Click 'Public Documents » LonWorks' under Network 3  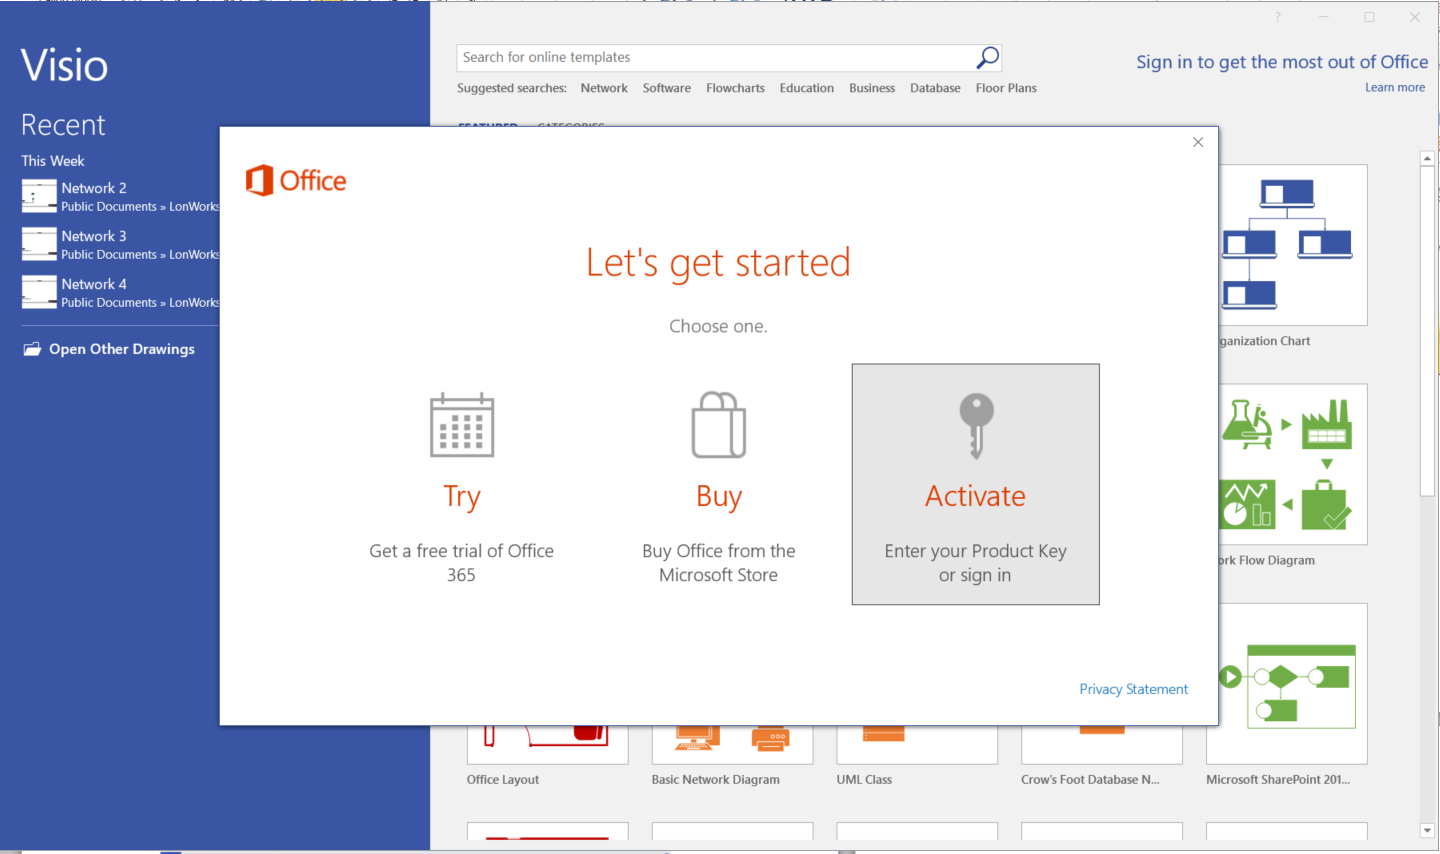pyautogui.click(x=140, y=255)
